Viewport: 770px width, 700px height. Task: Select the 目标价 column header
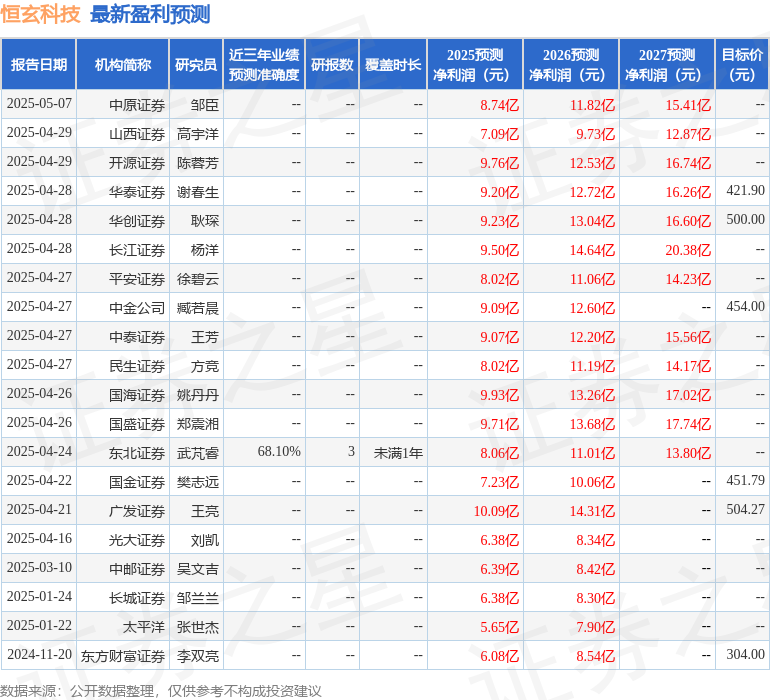(x=742, y=64)
